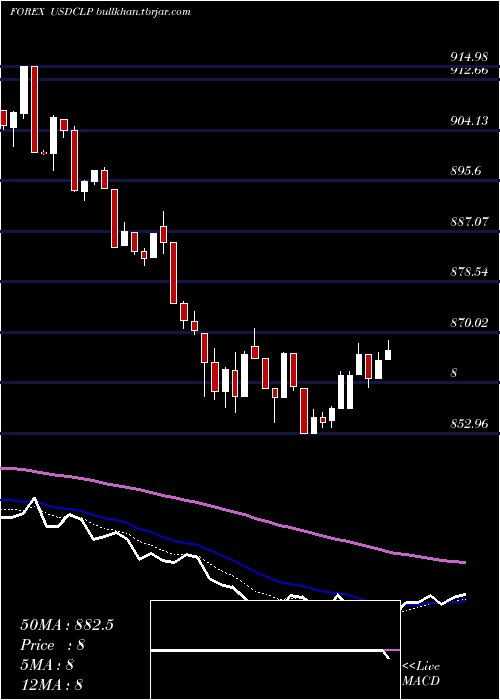Click the pink 50MA line's right end
Viewport: 500px width, 700px height.
[464, 562]
